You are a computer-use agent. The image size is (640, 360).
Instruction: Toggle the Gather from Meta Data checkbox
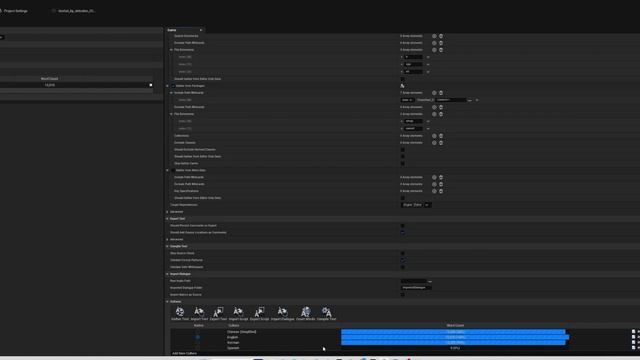click(x=173, y=170)
